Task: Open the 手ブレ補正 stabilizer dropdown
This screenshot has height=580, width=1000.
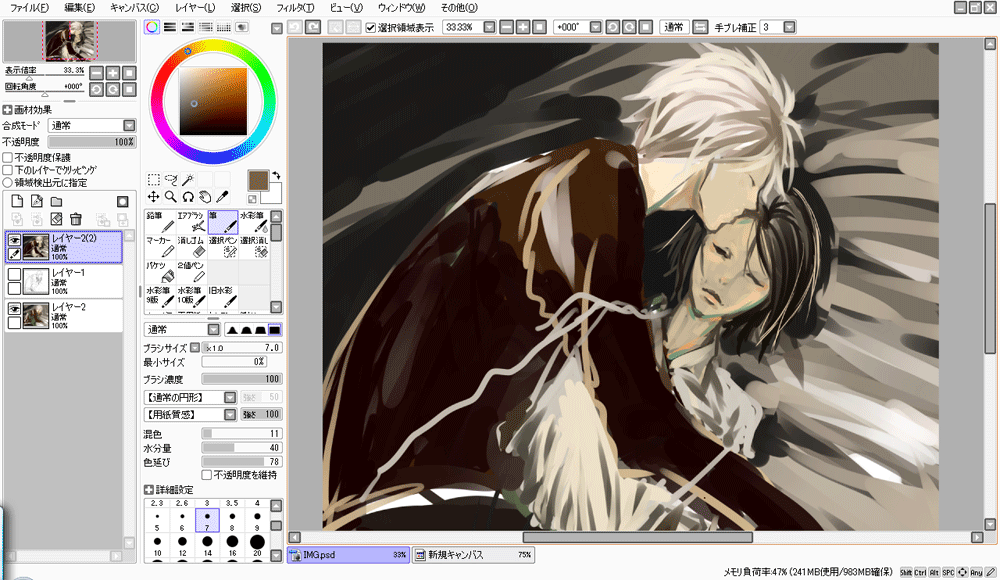Action: [790, 27]
